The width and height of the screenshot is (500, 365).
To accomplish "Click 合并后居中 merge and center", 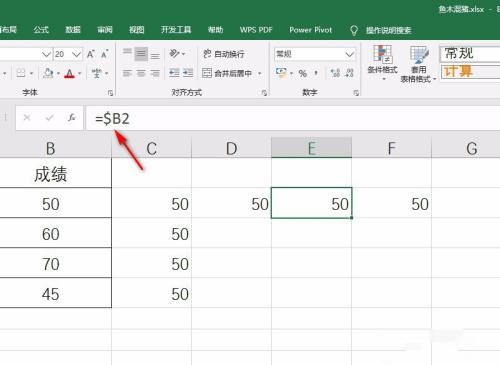I will click(x=227, y=73).
